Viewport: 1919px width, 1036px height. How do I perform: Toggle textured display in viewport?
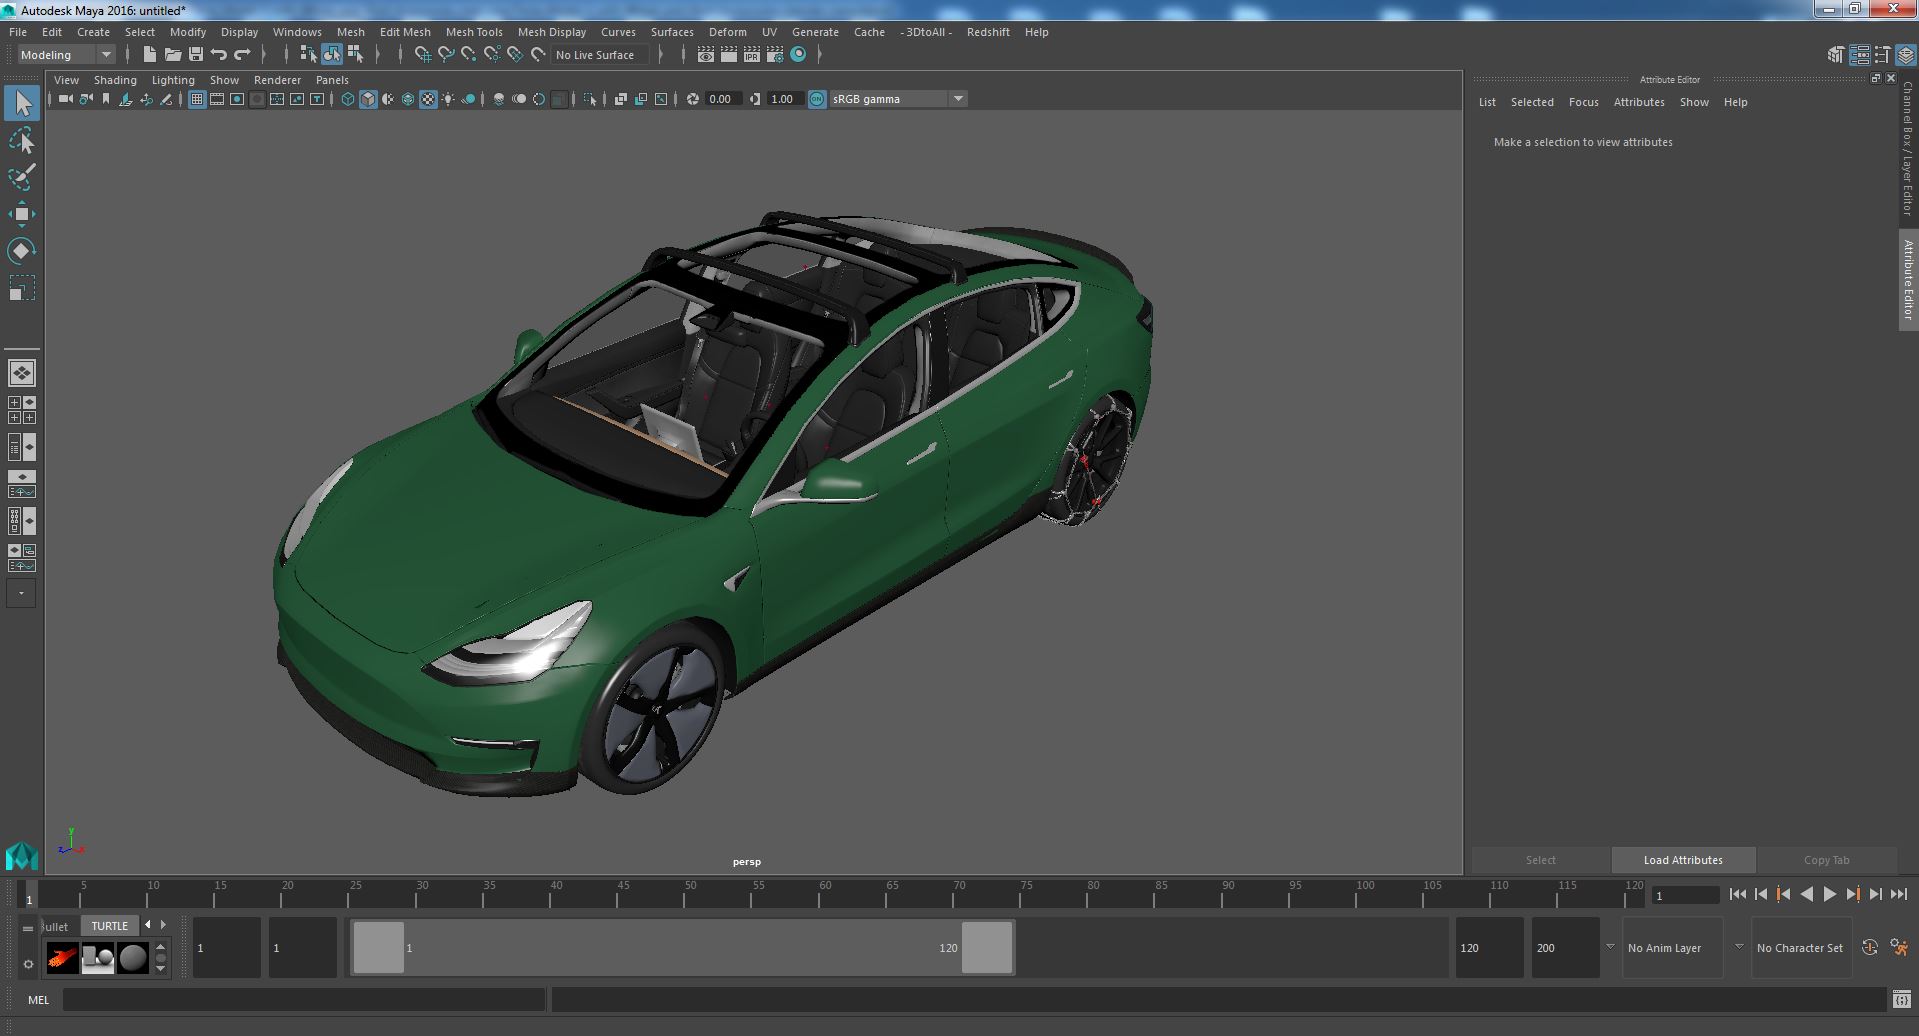point(428,99)
